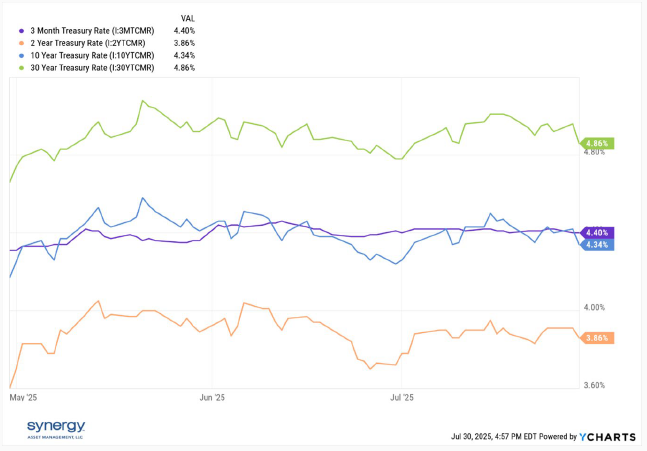Image resolution: width=647 pixels, height=451 pixels.
Task: Click the May '25 x-axis label
Action: [23, 397]
